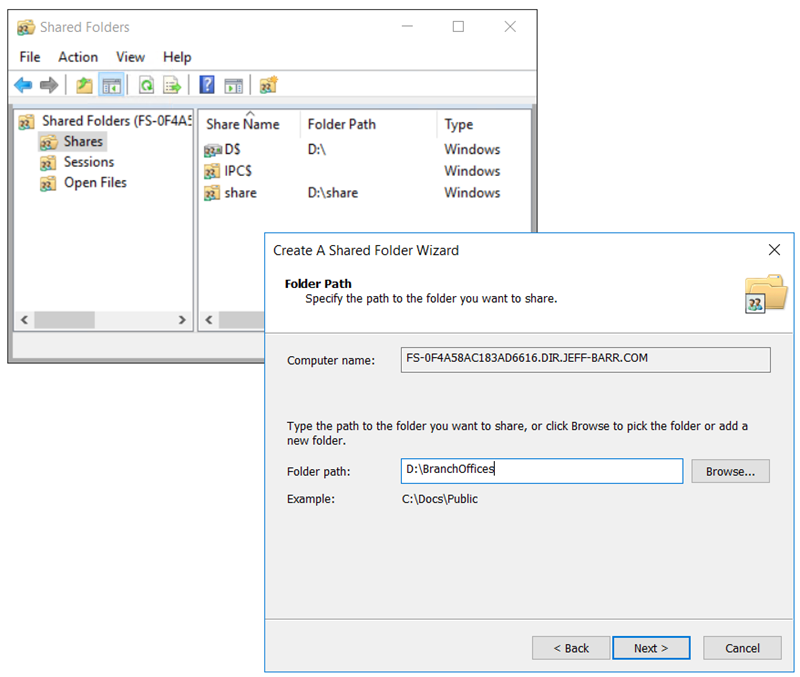This screenshot has width=800, height=677.
Task: Click the Browse... button
Action: [x=730, y=471]
